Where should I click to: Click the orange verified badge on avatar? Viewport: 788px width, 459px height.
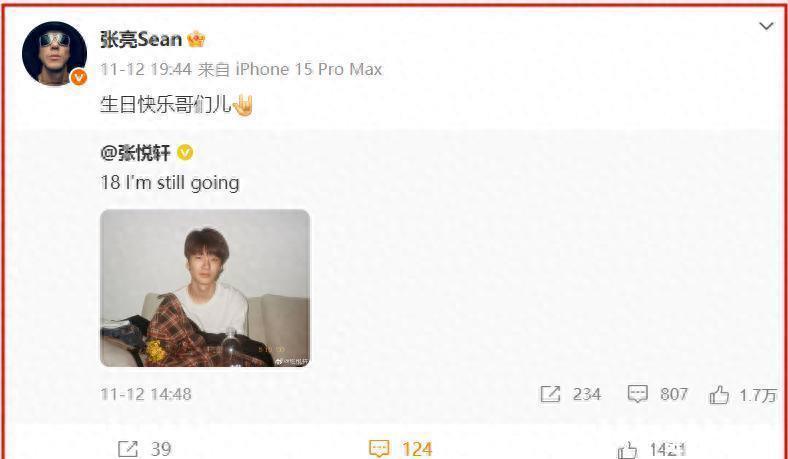78,77
